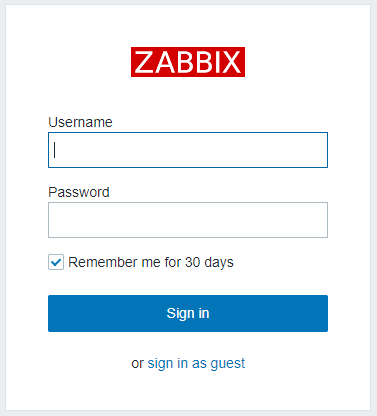Click the blinking caret in Username field
This screenshot has width=377, height=416.
click(55, 150)
